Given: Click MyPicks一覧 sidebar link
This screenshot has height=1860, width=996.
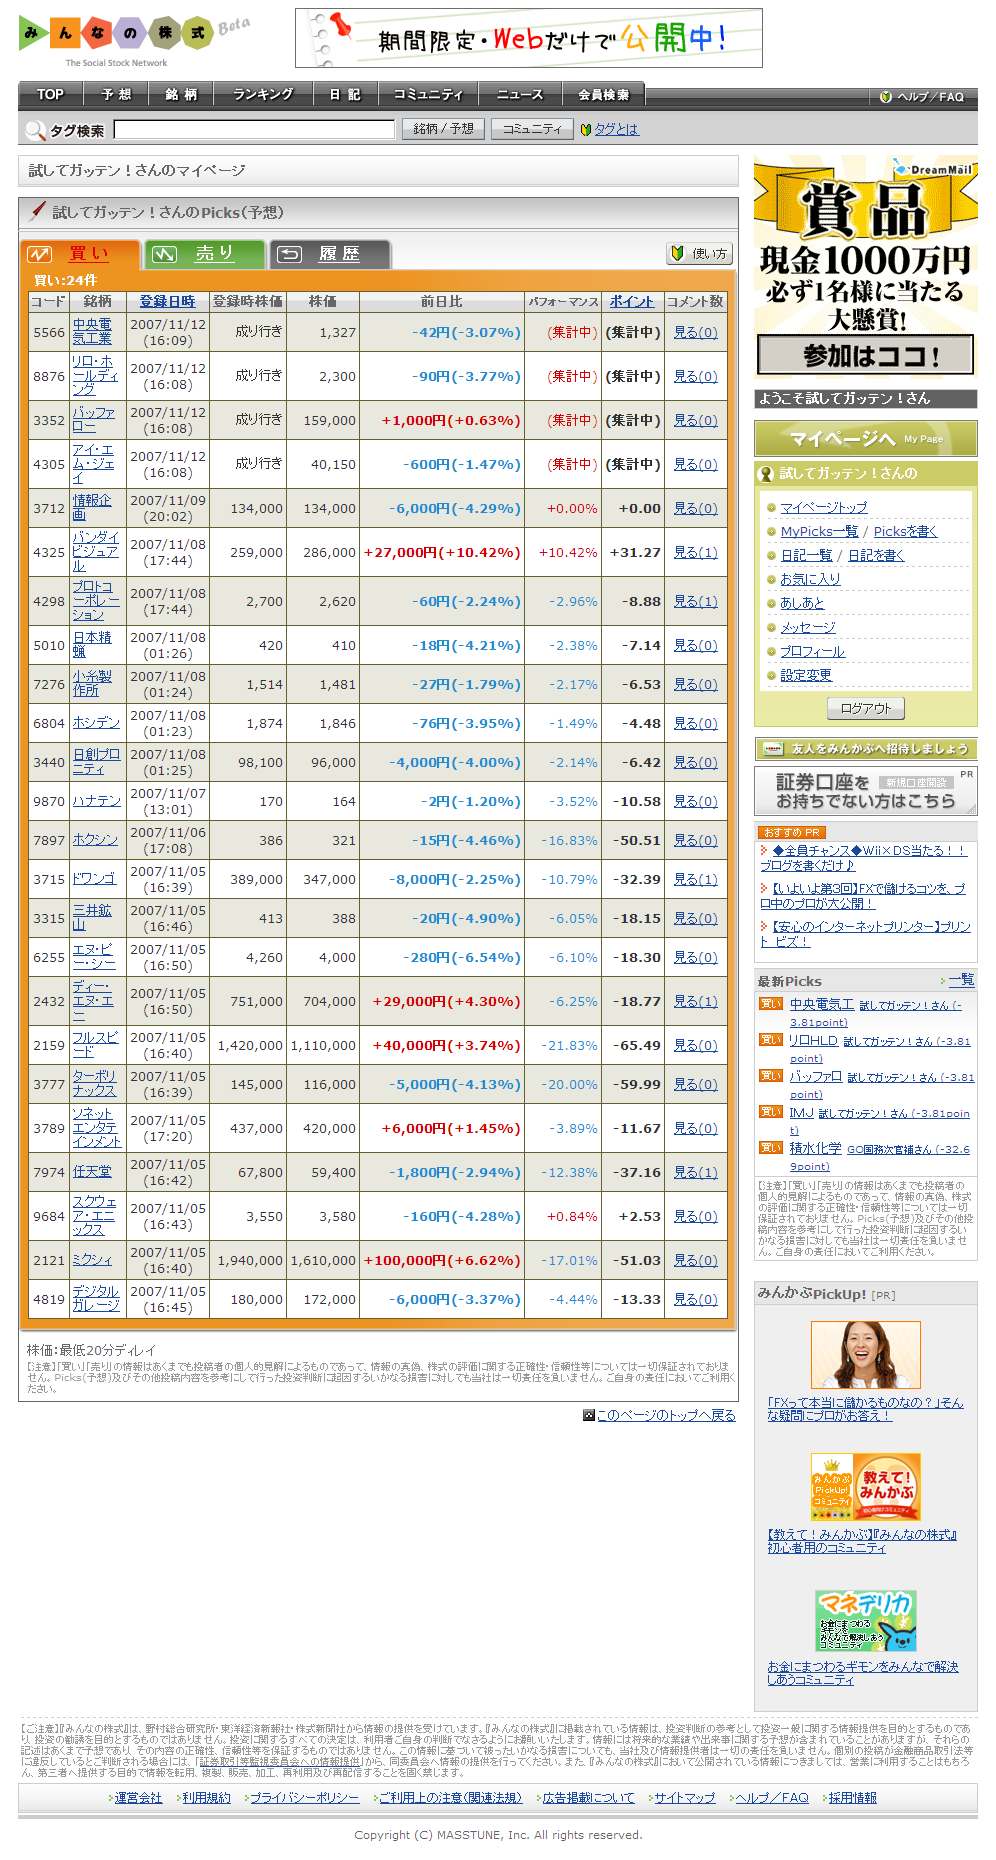Looking at the screenshot, I should [819, 531].
